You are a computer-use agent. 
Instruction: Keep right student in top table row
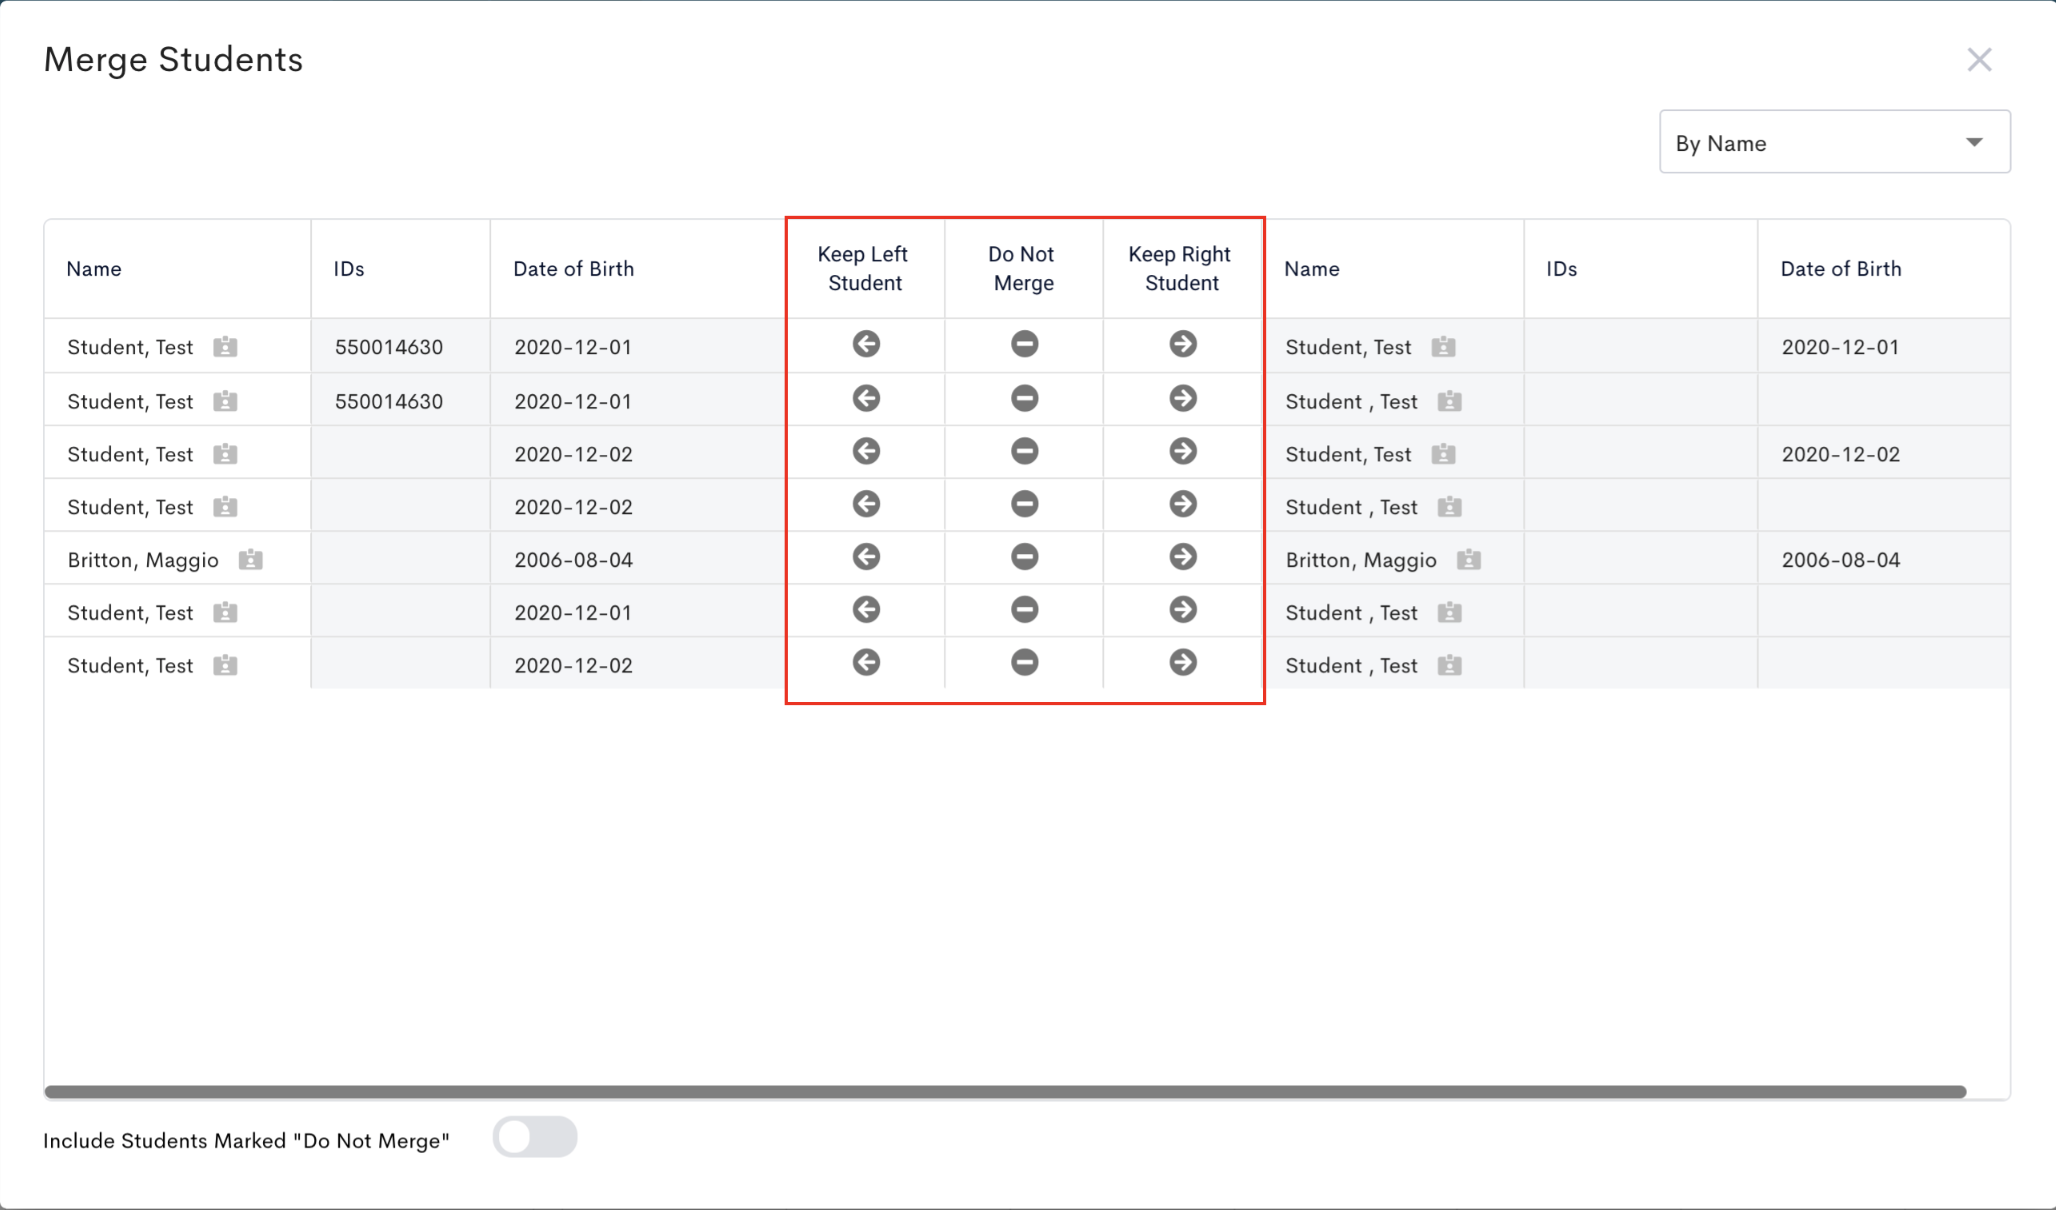[1183, 344]
